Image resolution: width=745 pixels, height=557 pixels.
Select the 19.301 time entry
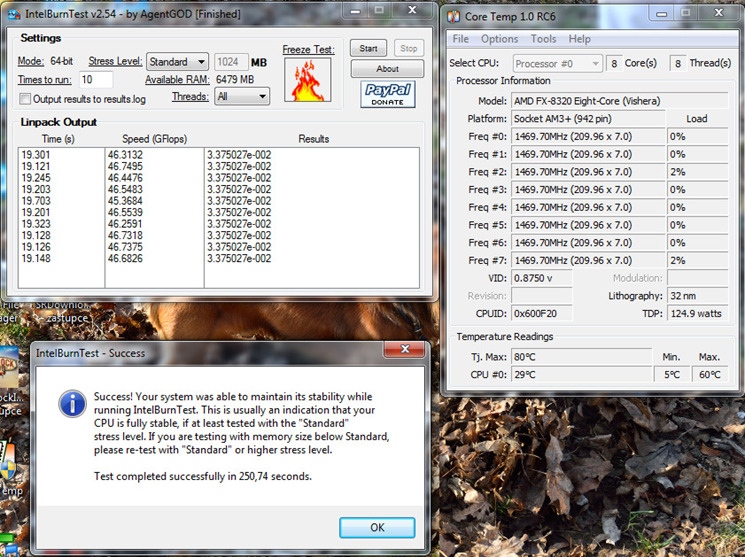(36, 155)
